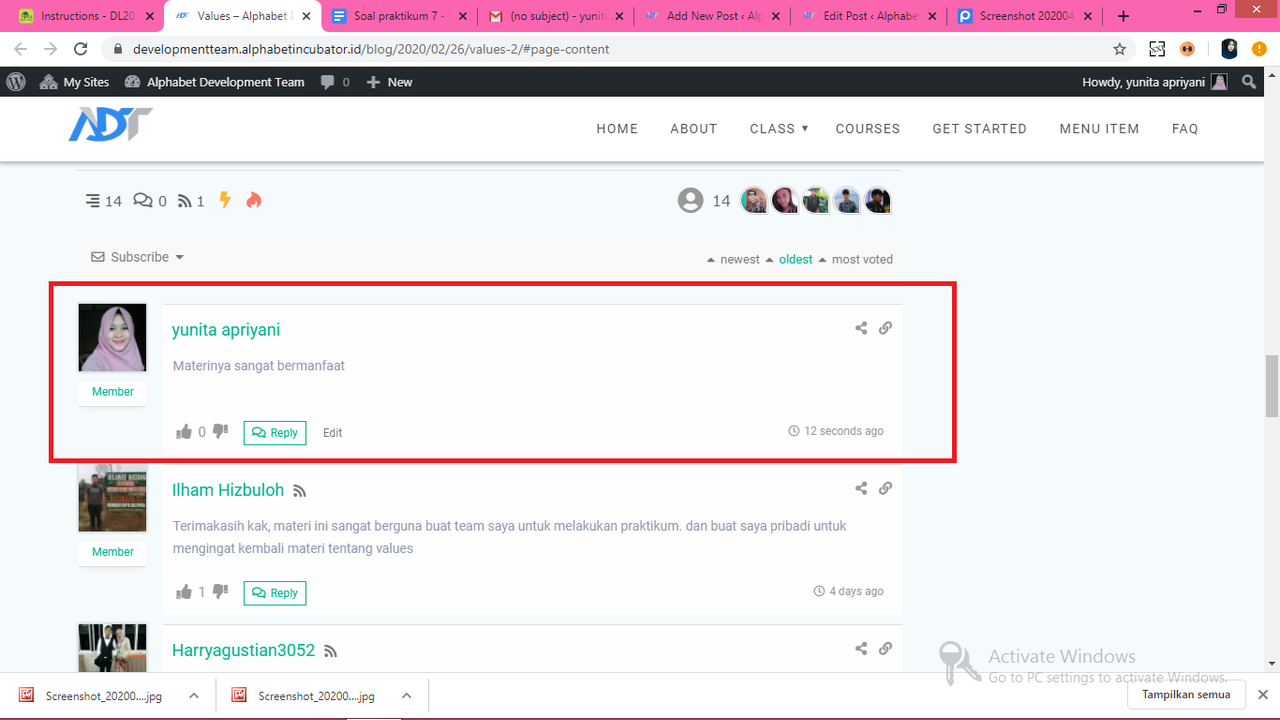Screen dimensions: 1280x720
Task: Share Harryagustian3052's comment
Action: tap(861, 648)
